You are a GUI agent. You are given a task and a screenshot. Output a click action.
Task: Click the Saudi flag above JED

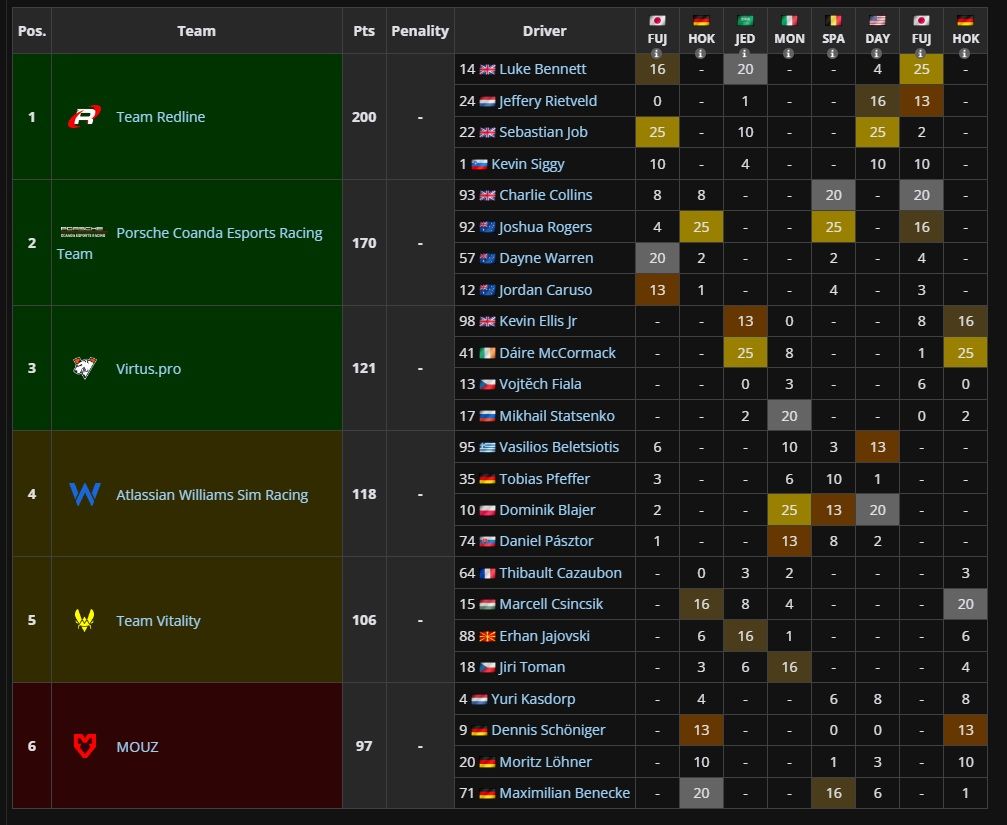click(745, 21)
